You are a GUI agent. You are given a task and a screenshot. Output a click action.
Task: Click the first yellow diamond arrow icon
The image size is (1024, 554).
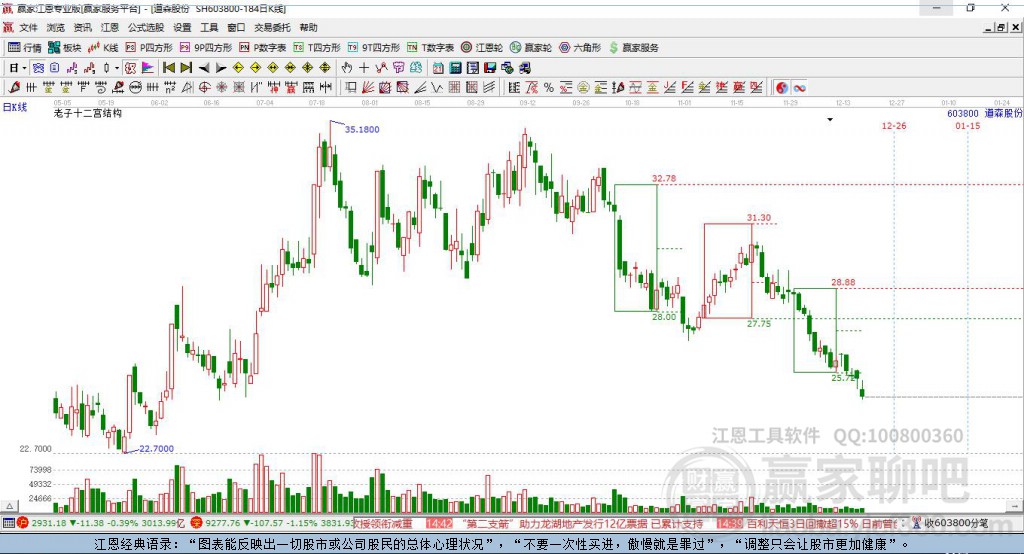[238, 68]
